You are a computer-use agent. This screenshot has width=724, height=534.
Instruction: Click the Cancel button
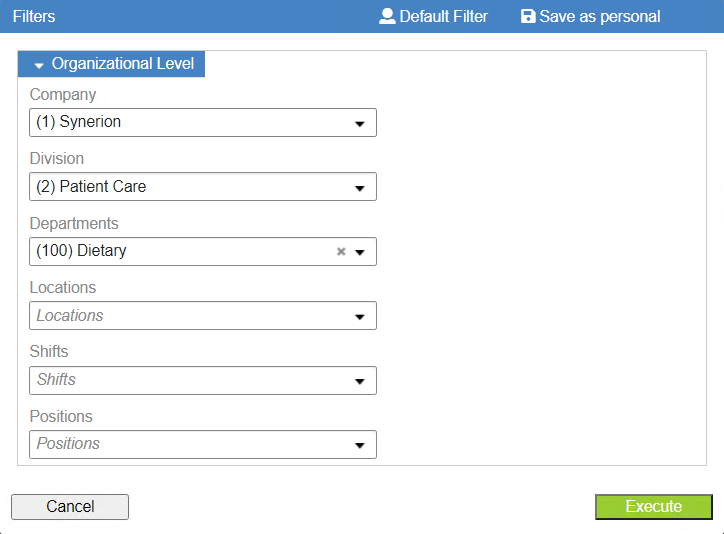point(70,507)
